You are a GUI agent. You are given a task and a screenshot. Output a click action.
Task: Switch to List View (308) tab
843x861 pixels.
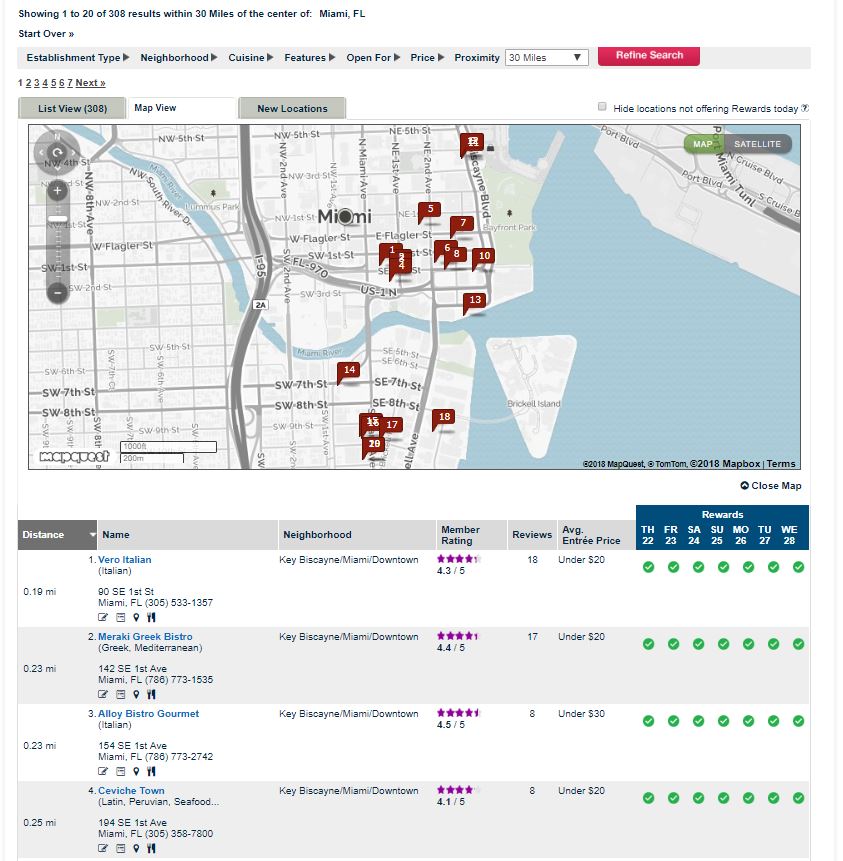point(72,109)
